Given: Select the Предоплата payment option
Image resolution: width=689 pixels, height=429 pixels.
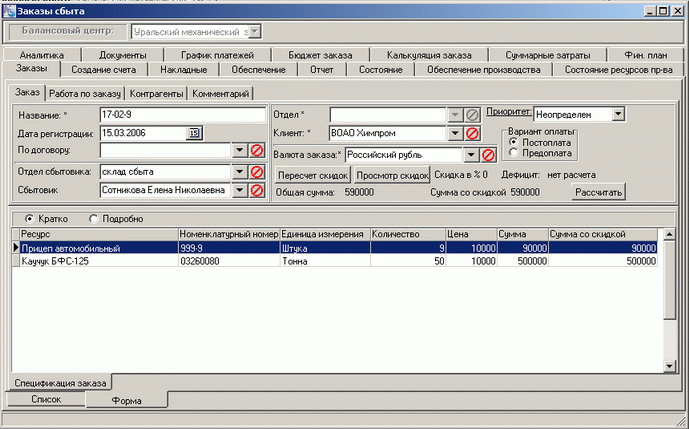Looking at the screenshot, I should (x=513, y=153).
